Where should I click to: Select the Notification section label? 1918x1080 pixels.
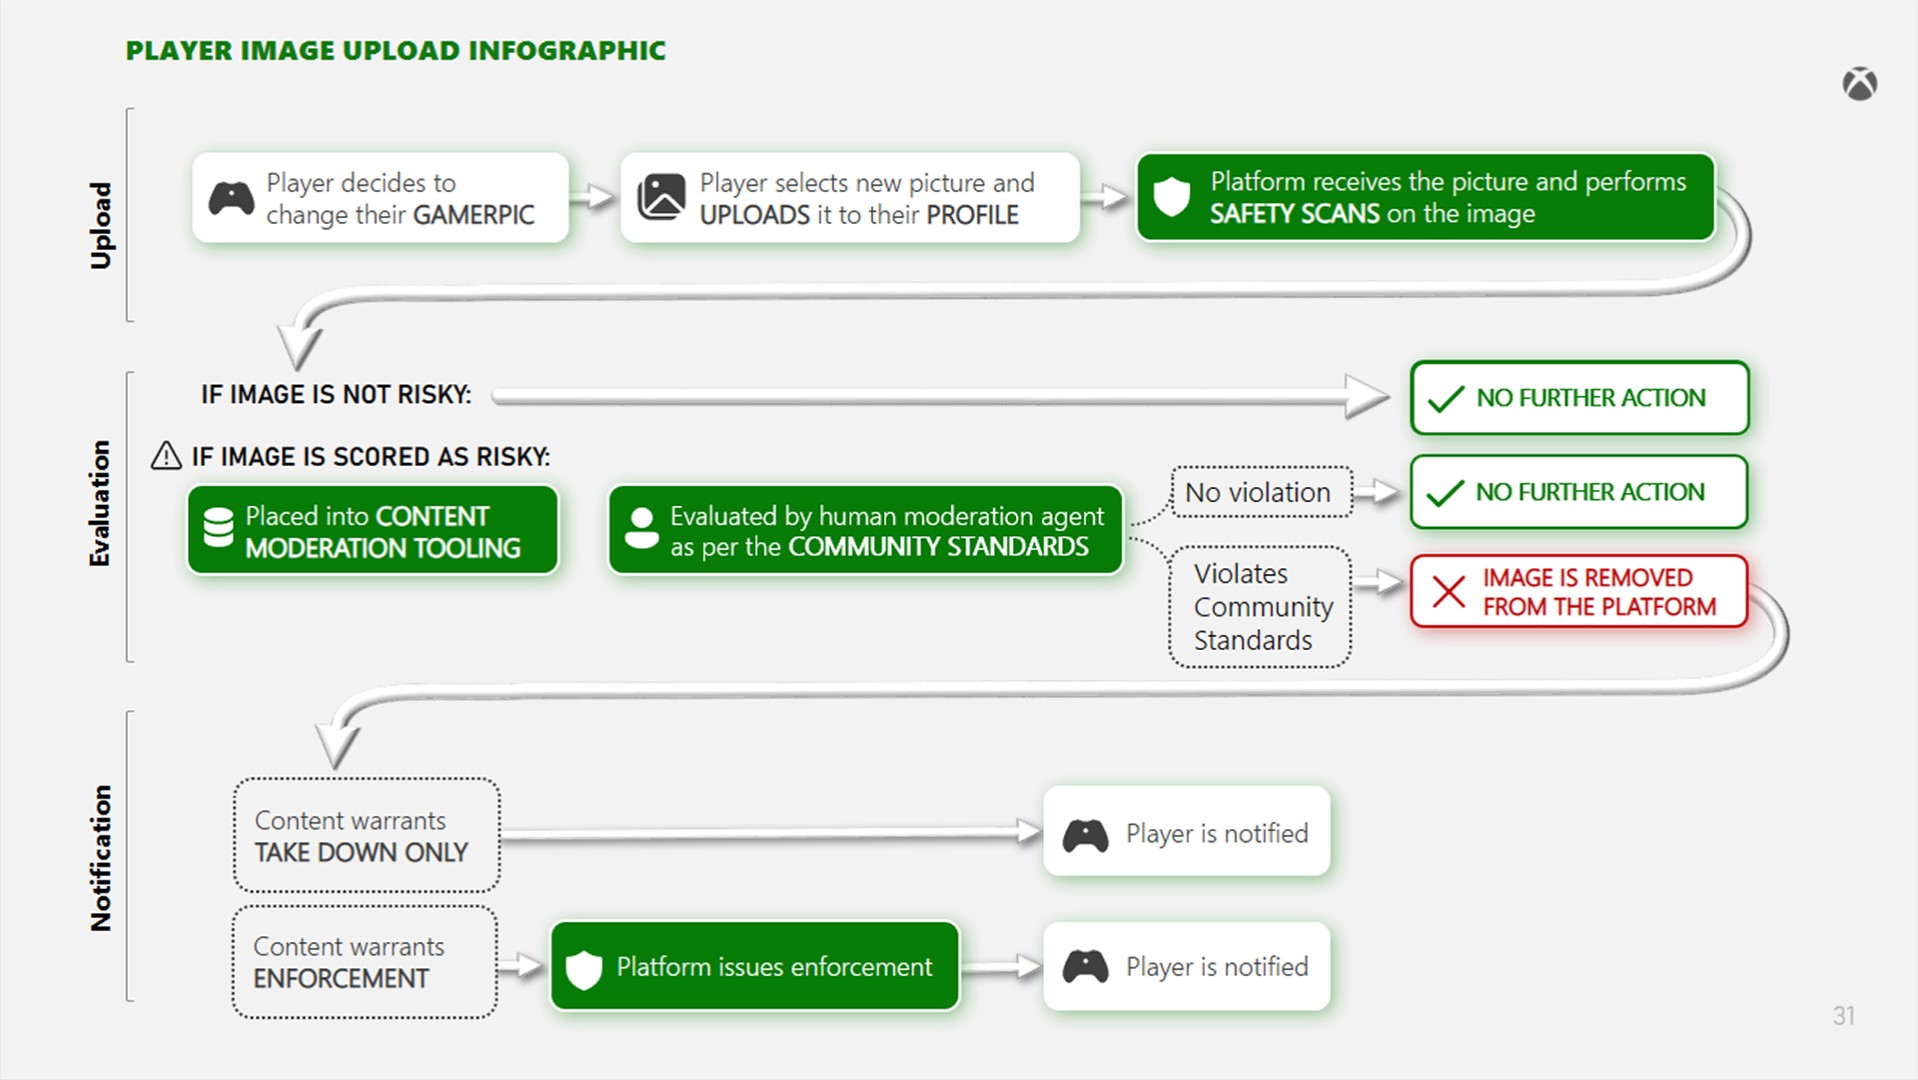point(100,857)
